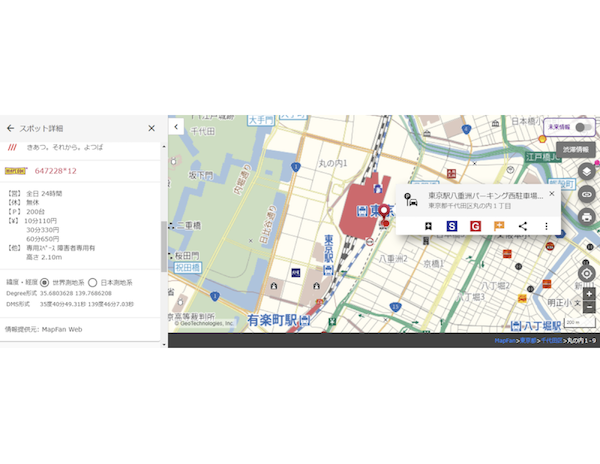Viewport: 600px width, 464px height.
Task: Click the 祝田橋 map label
Action: [x=188, y=267]
